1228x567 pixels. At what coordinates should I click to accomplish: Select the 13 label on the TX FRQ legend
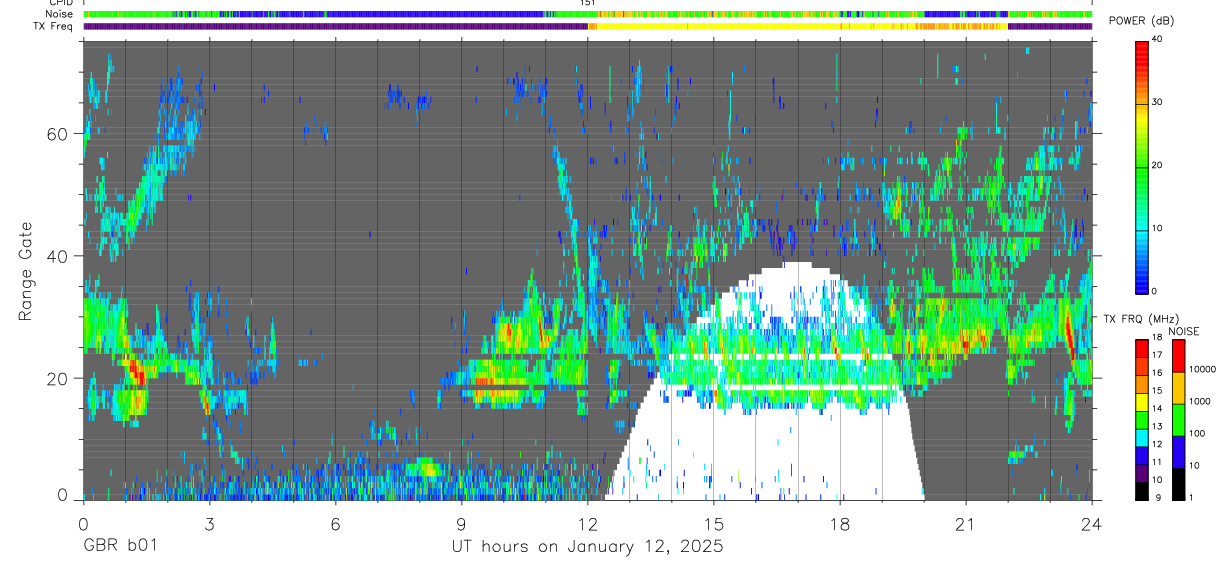click(1156, 427)
